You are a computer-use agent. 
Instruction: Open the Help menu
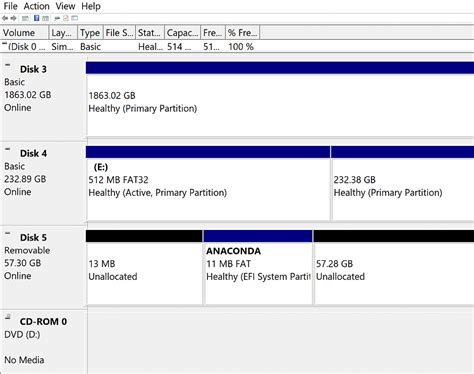point(91,6)
